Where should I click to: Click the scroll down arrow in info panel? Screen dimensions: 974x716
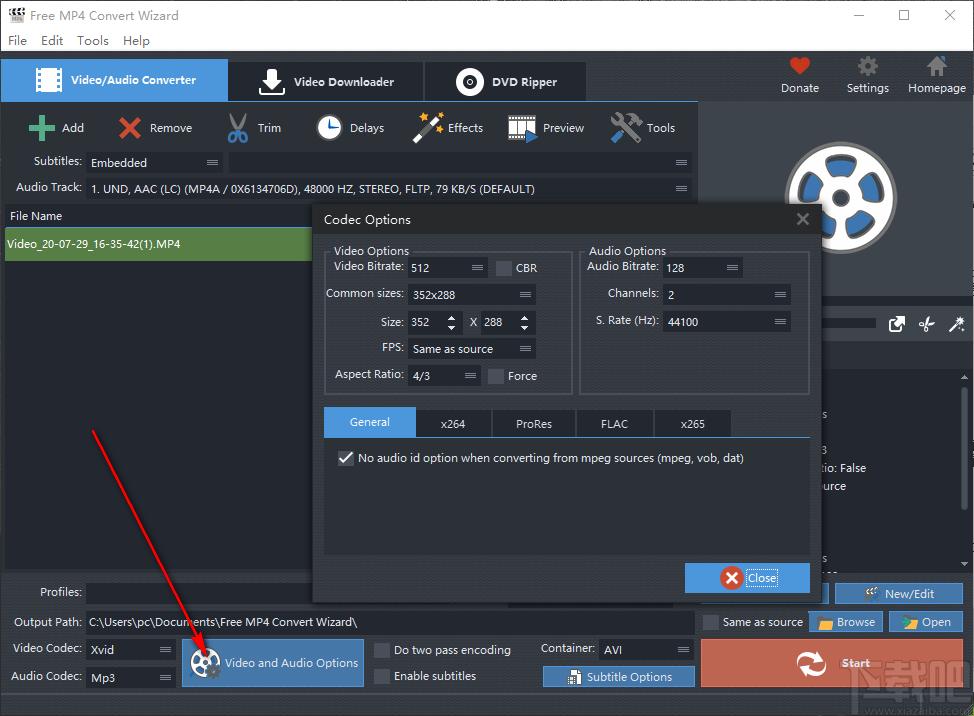coord(964,564)
